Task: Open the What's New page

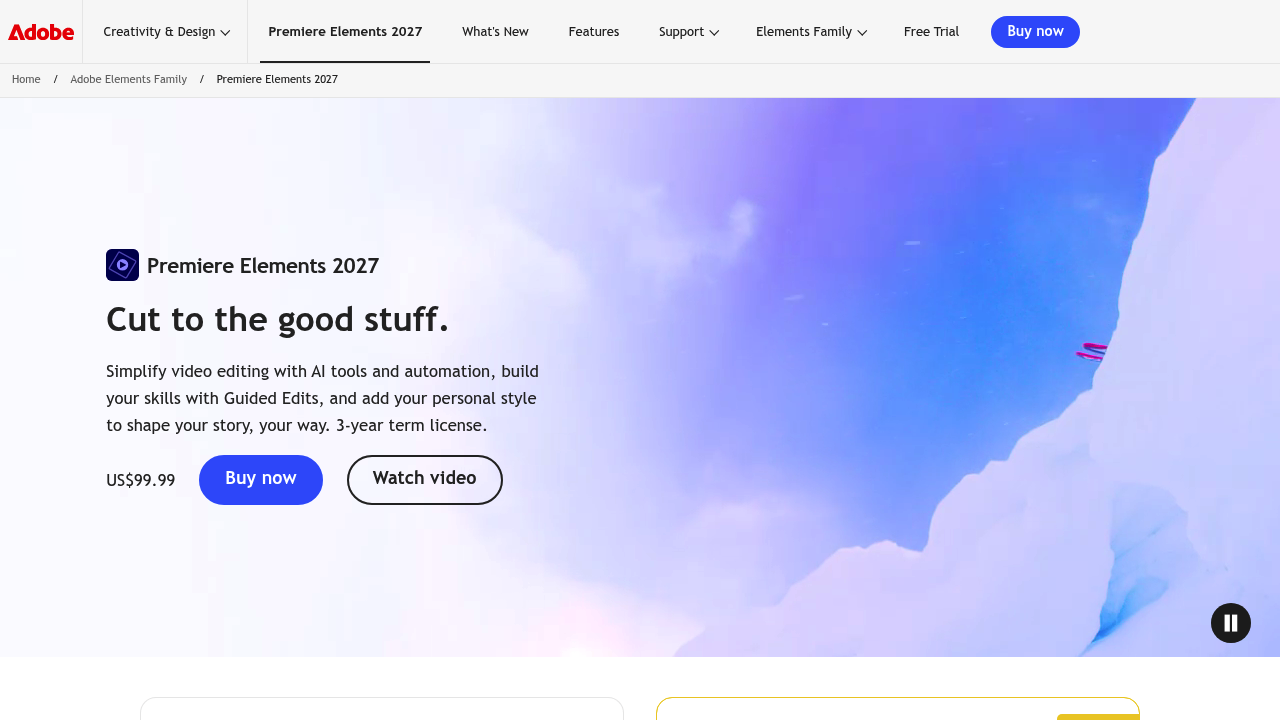Action: pyautogui.click(x=495, y=32)
